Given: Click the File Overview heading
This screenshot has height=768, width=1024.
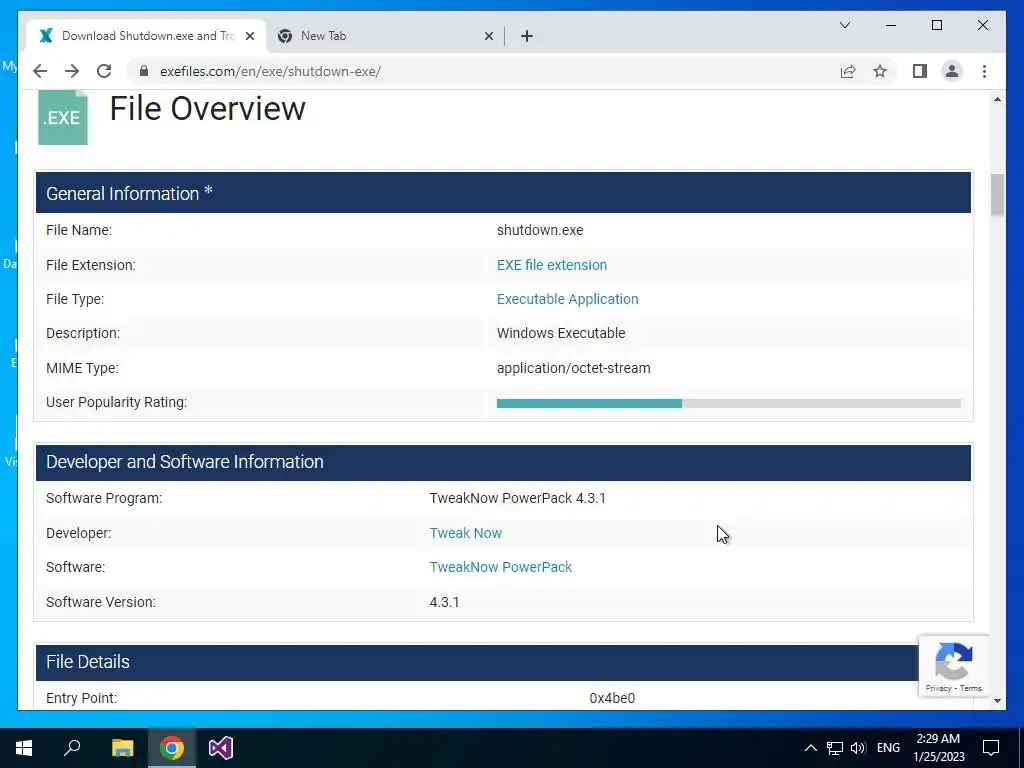Looking at the screenshot, I should [208, 108].
